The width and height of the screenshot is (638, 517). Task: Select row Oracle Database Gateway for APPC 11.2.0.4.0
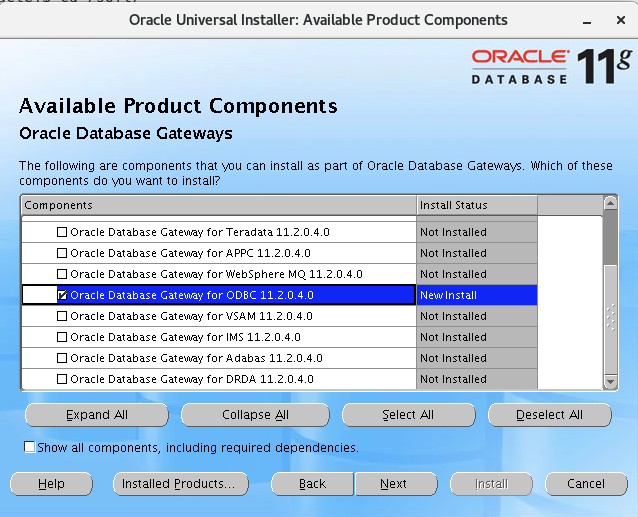(219, 253)
